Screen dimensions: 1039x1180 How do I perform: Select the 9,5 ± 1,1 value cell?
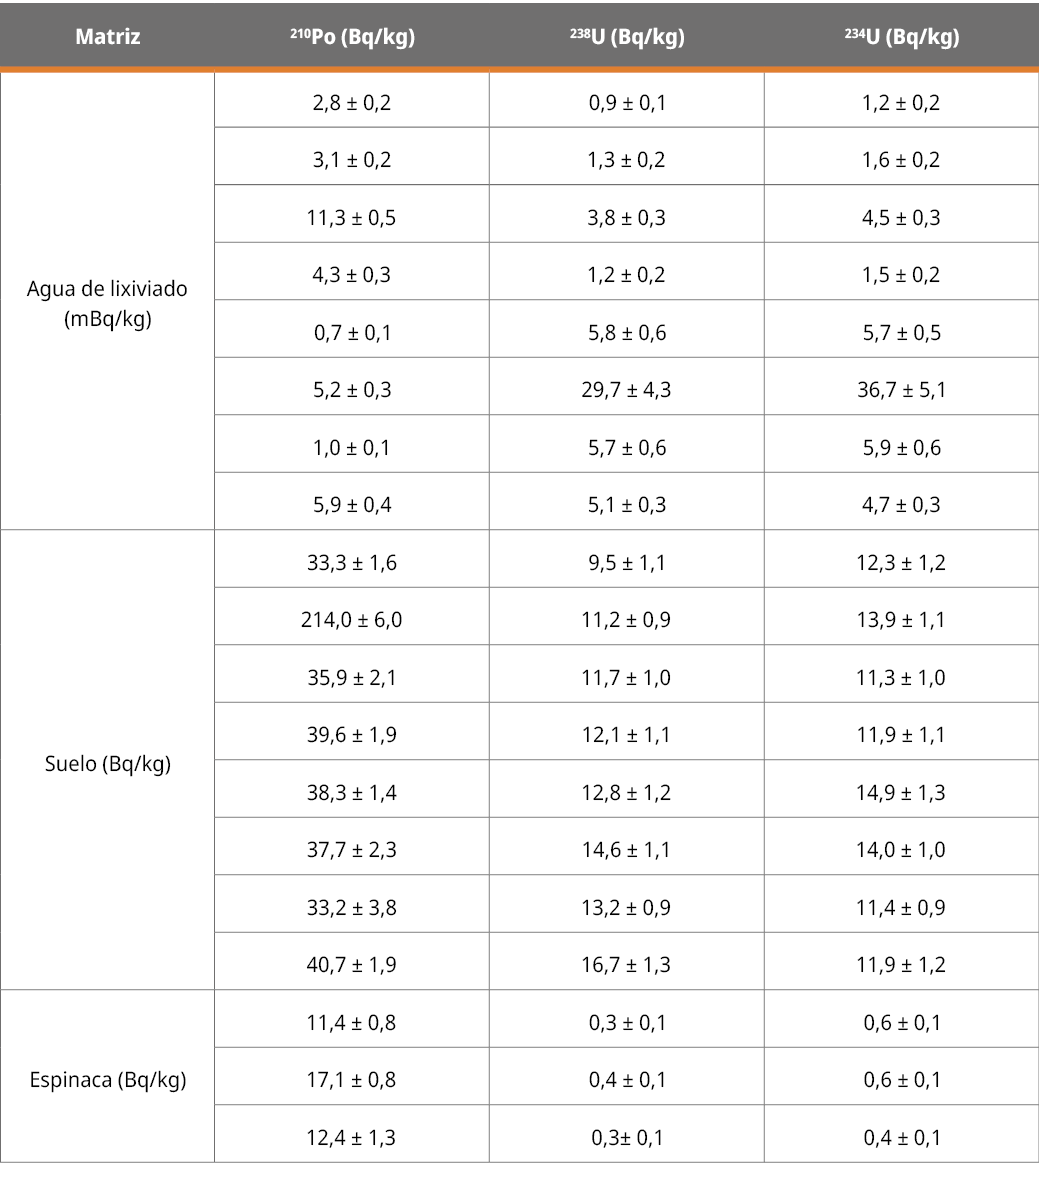click(626, 563)
